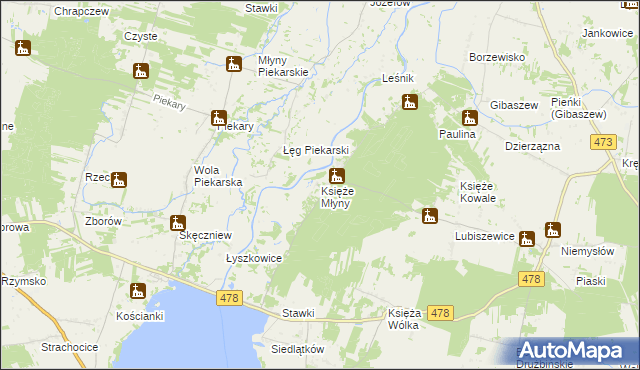Click the church icon at Księże Młyny
Screen dimensions: 640x370
(337, 176)
